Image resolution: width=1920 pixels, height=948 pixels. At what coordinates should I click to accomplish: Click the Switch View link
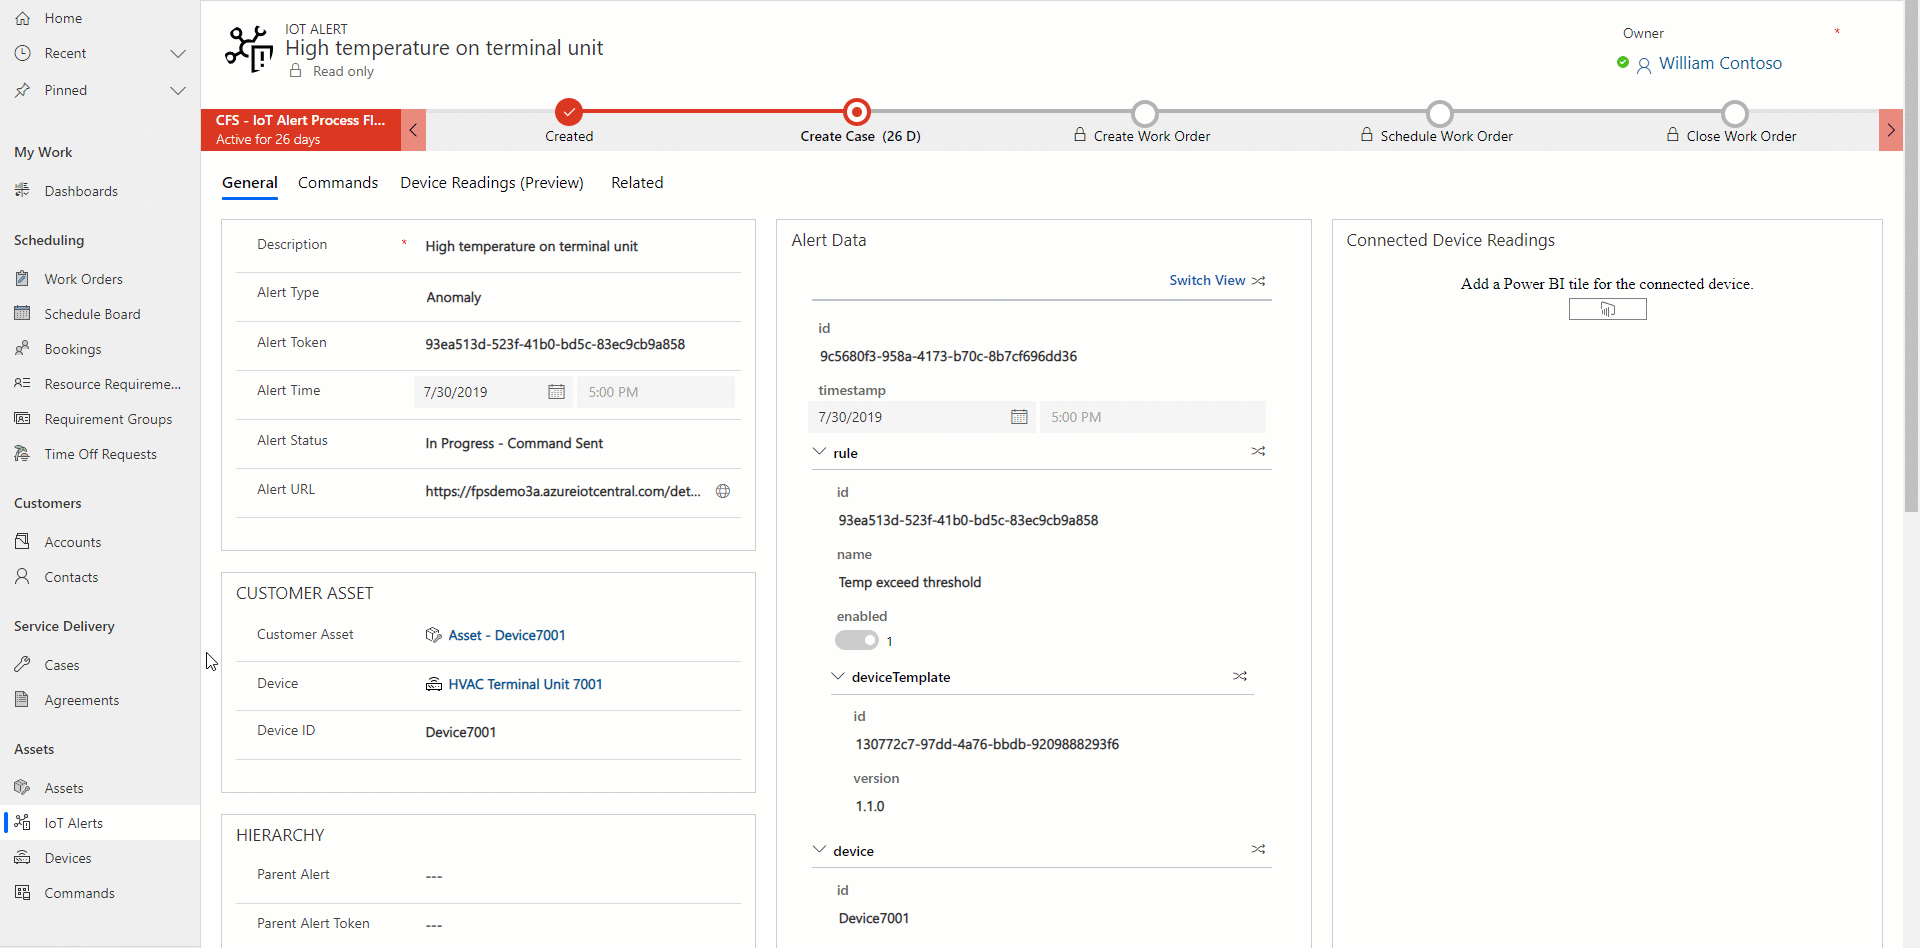(1207, 281)
